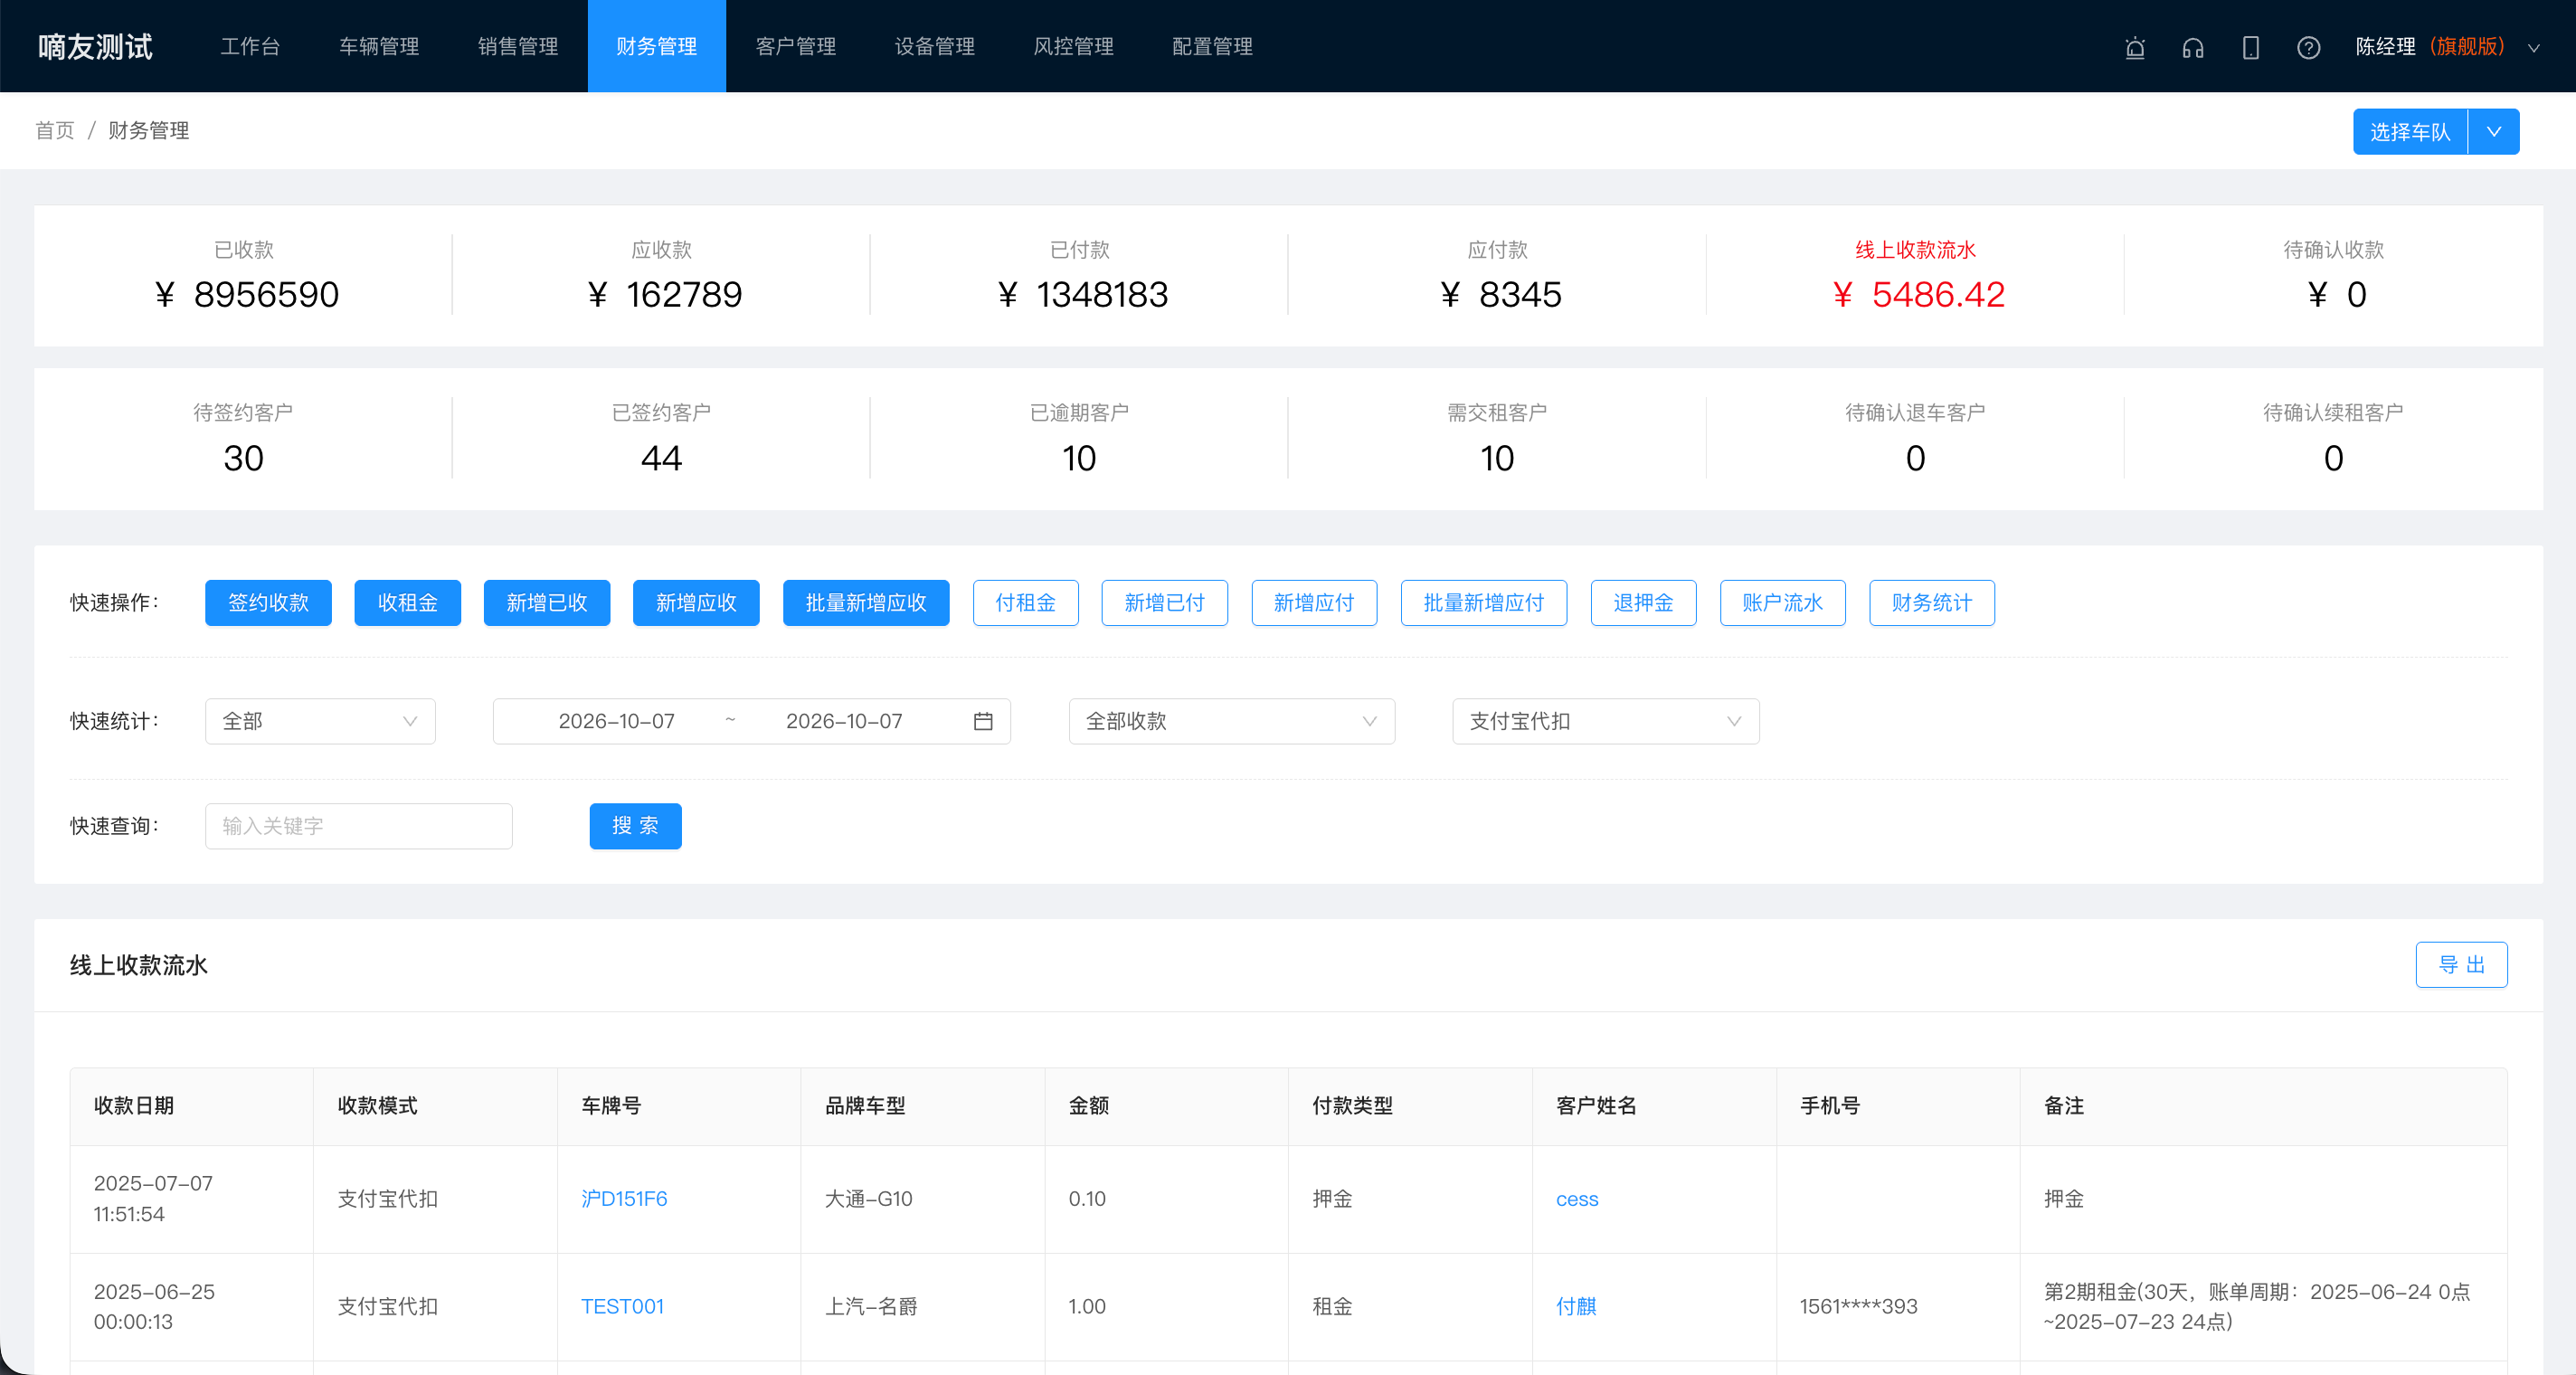The image size is (2576, 1375).
Task: Expand the 全部 quick statistics dropdown
Action: click(x=320, y=721)
